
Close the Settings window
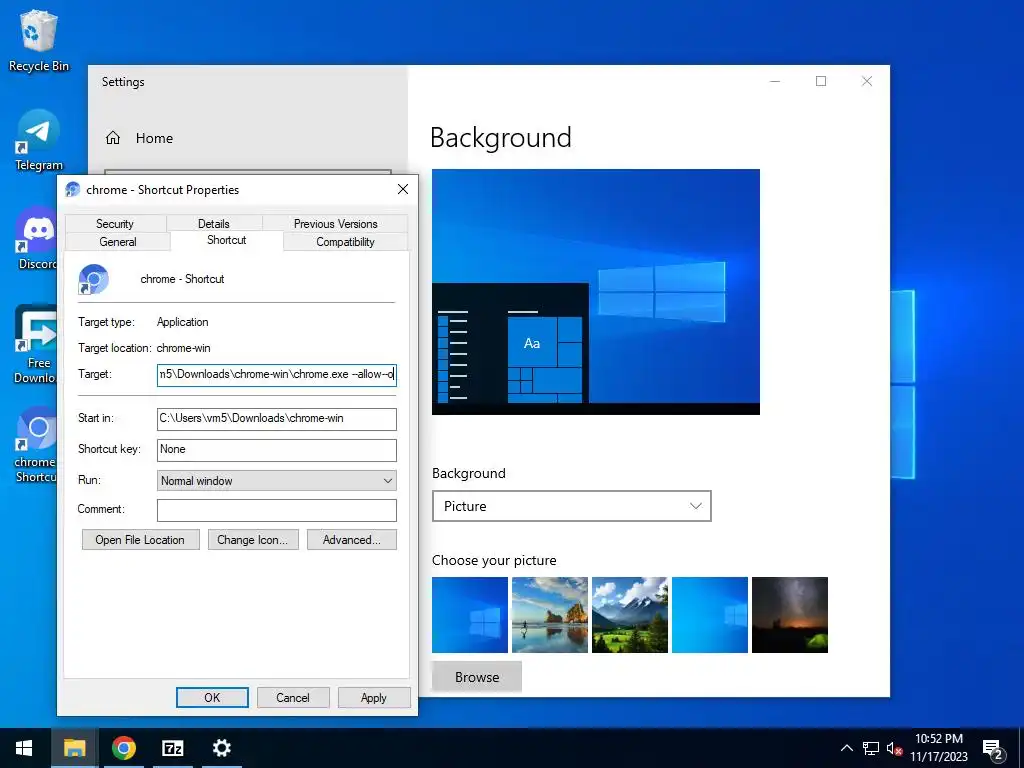tap(867, 81)
